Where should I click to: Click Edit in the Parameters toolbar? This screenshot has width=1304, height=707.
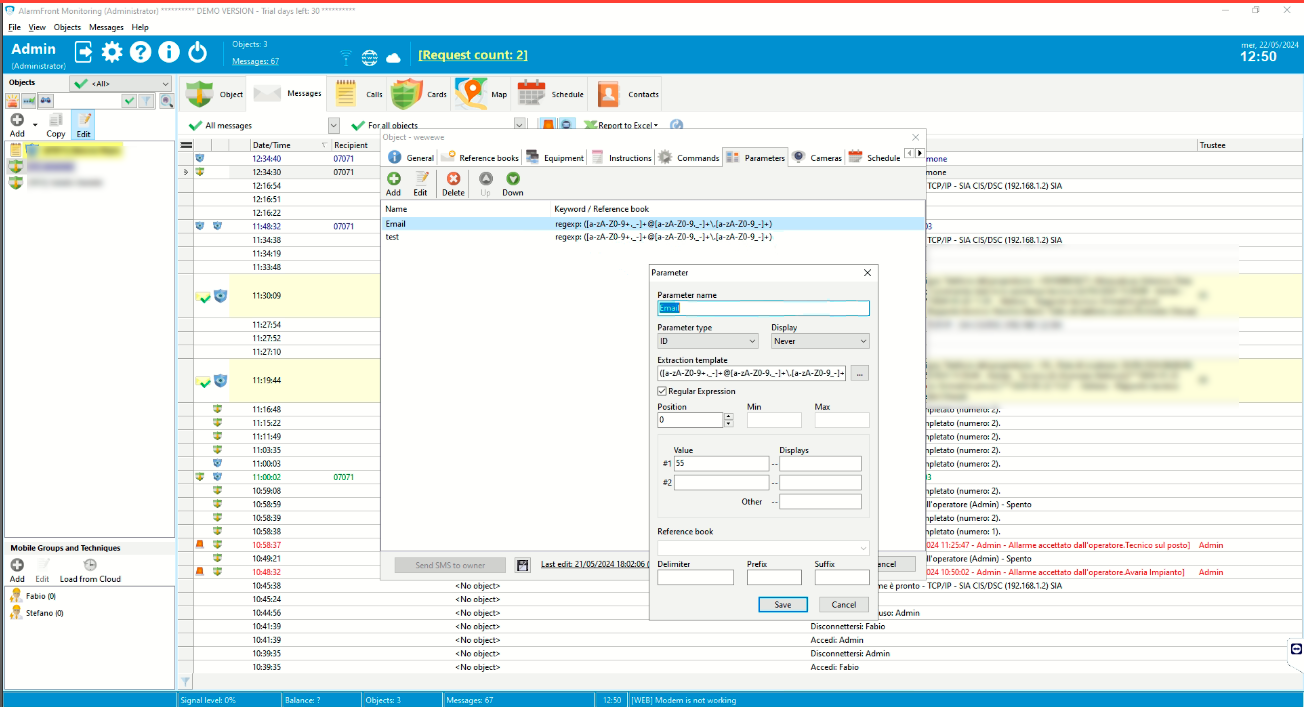(421, 183)
